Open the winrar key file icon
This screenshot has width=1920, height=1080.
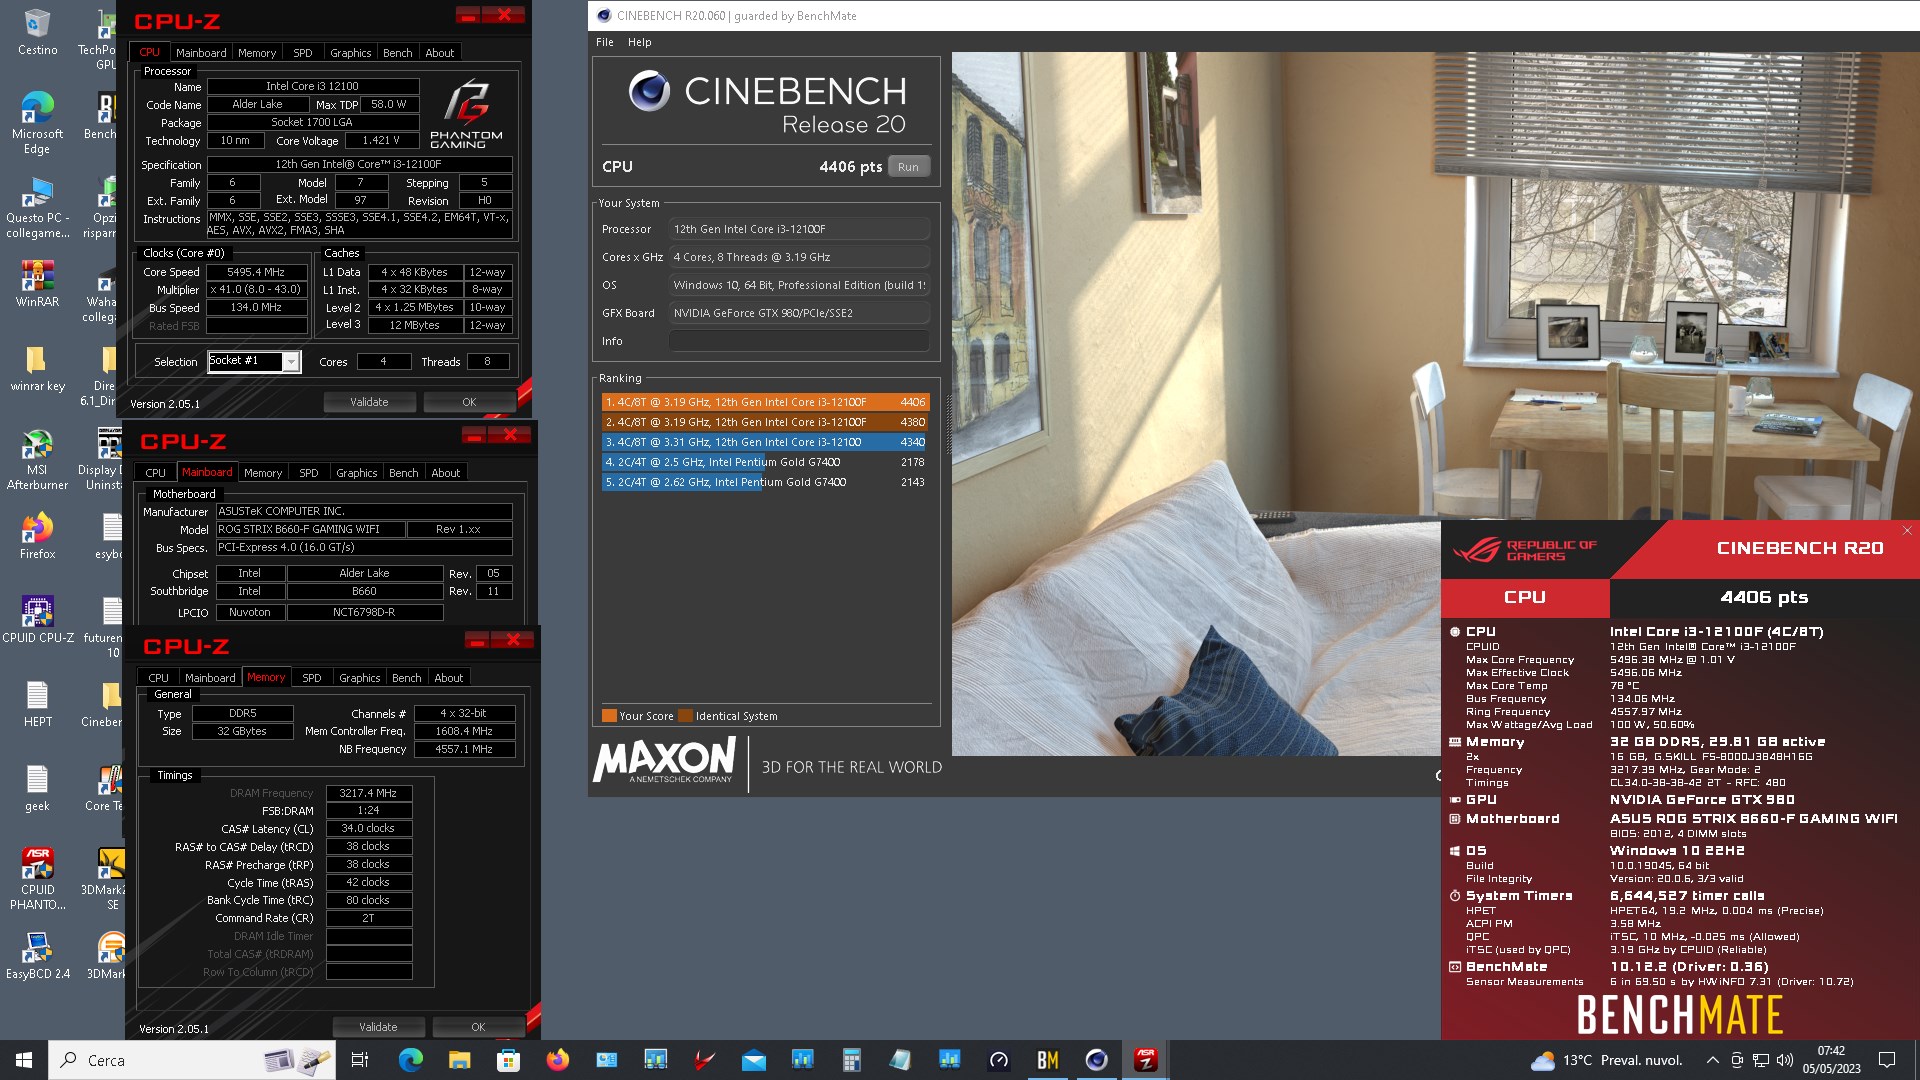[x=37, y=367]
